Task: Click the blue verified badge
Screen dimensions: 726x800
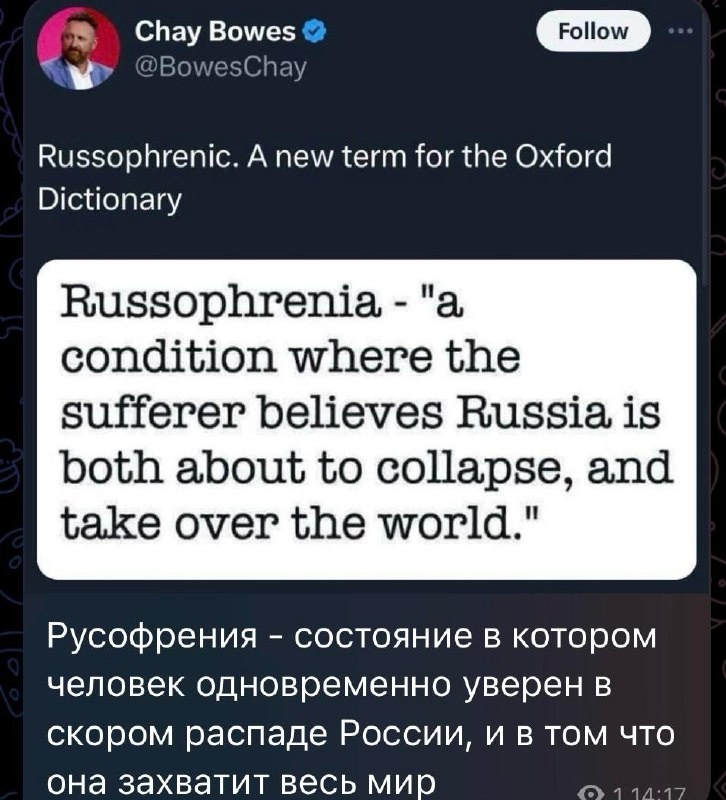Action: click(315, 32)
